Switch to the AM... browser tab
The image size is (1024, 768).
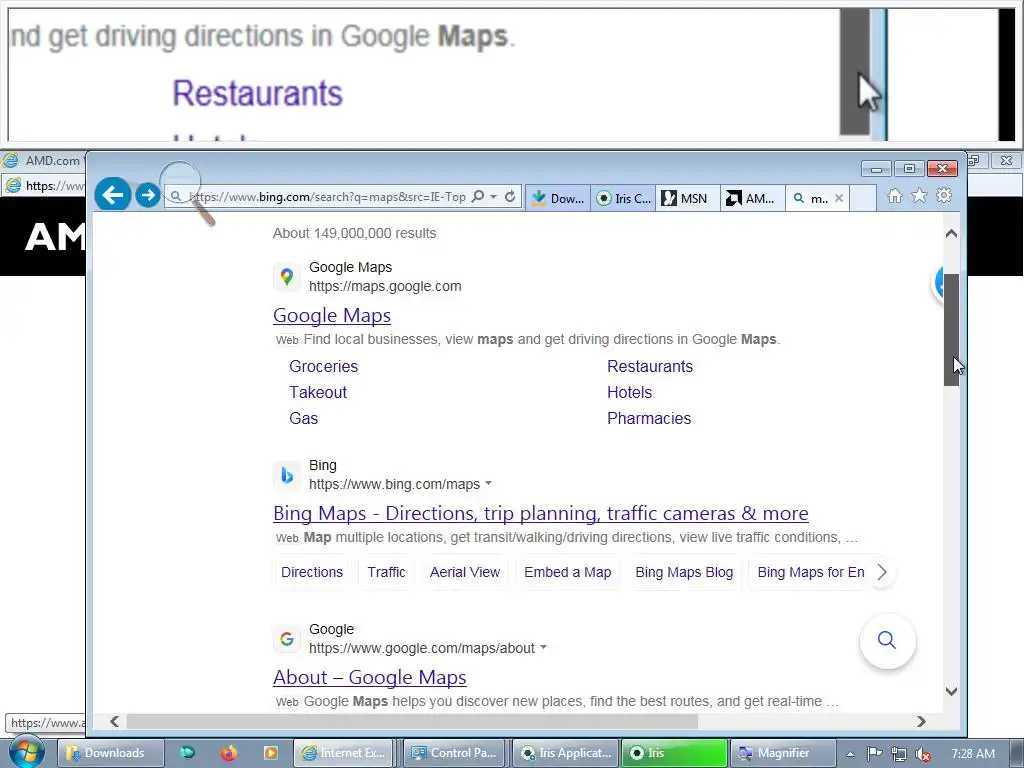click(752, 198)
